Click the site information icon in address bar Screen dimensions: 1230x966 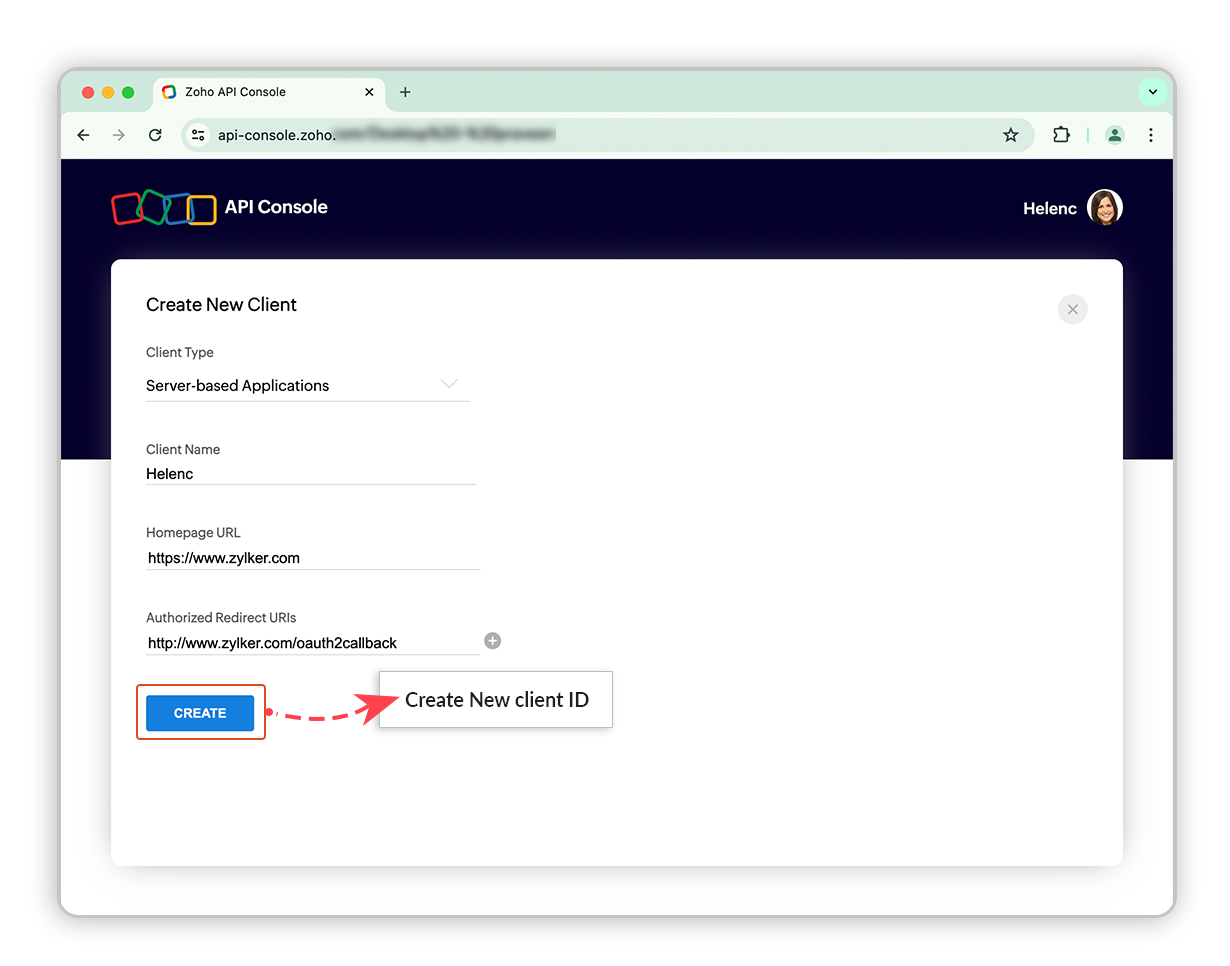coord(197,134)
